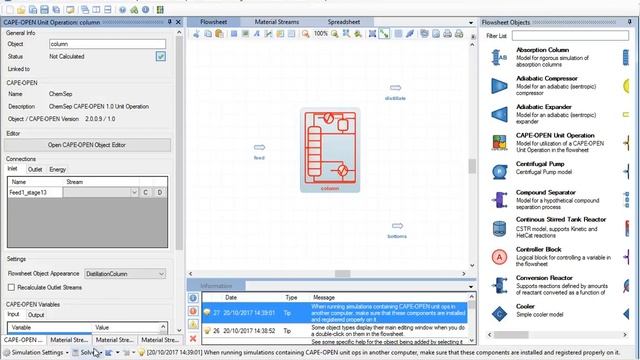Viewport: 640px width, 360px height.
Task: Click the Adiabatic Expander object icon
Action: pos(499,114)
